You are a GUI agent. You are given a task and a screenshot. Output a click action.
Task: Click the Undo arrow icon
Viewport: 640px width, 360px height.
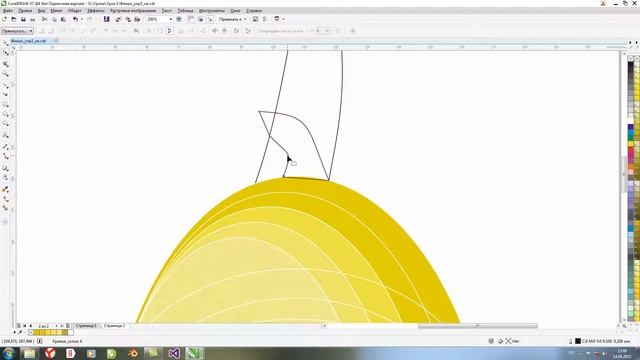(x=75, y=19)
